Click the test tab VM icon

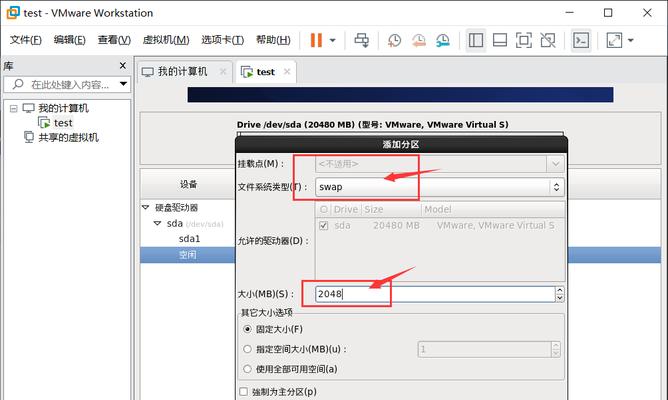(x=247, y=72)
